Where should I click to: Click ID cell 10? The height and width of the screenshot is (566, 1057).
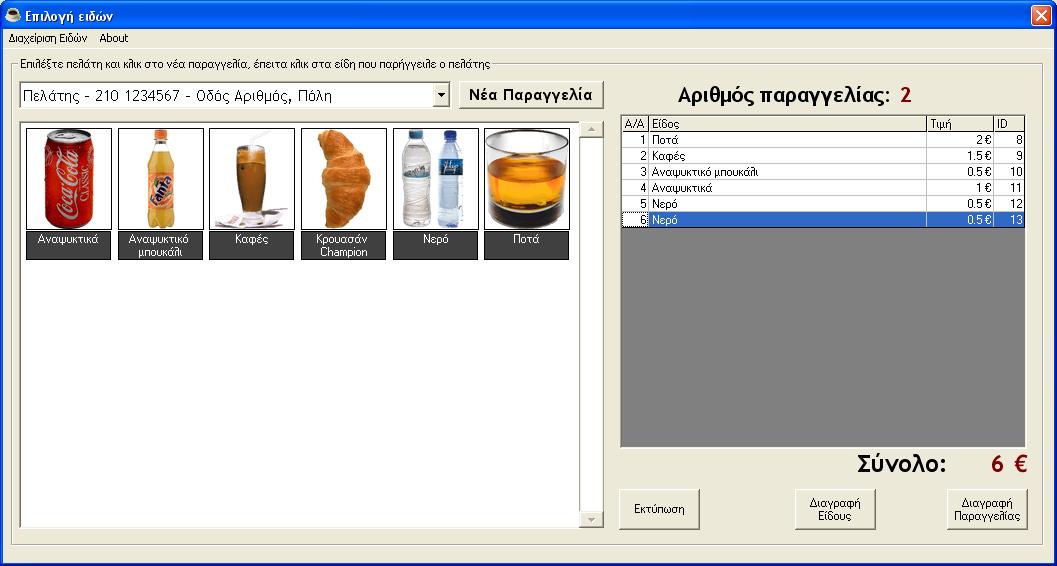point(1009,172)
